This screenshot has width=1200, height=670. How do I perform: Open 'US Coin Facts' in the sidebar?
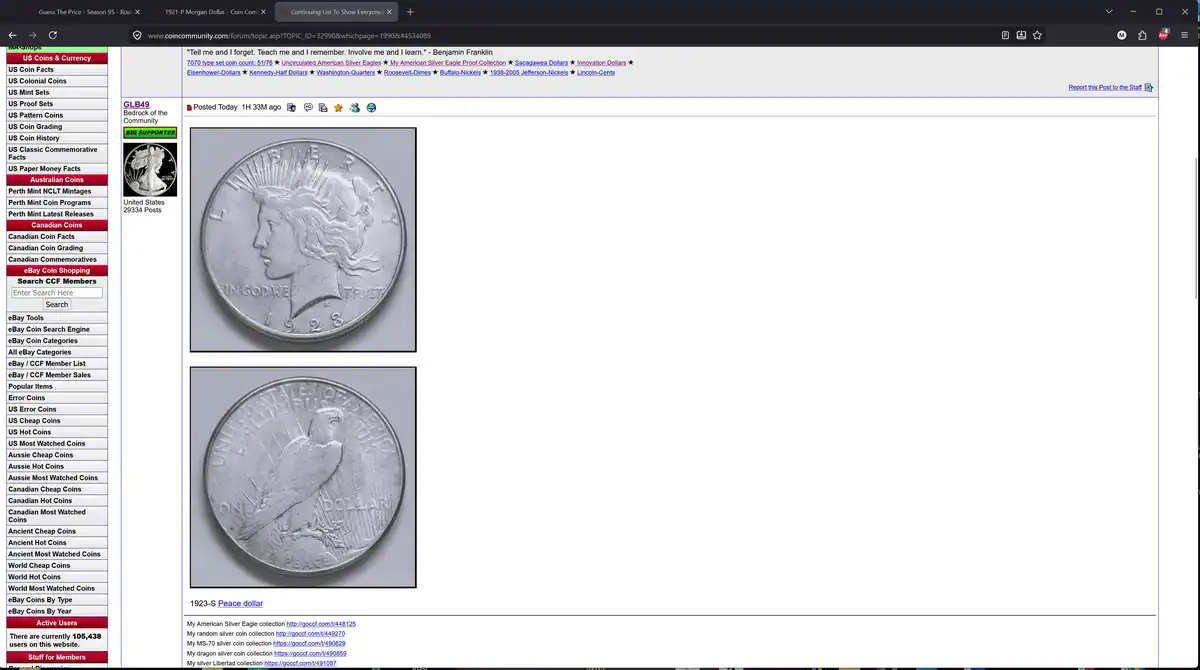coord(56,69)
